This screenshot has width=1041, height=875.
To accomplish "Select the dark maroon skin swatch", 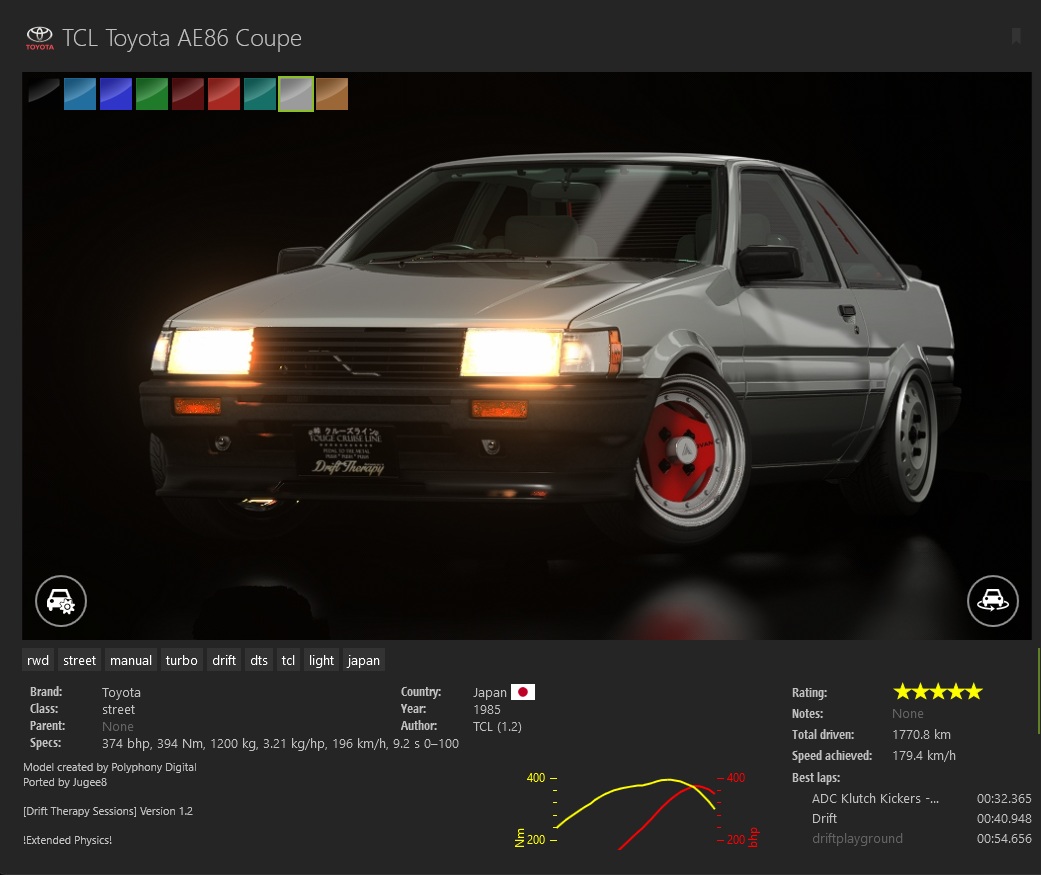I will coord(188,94).
